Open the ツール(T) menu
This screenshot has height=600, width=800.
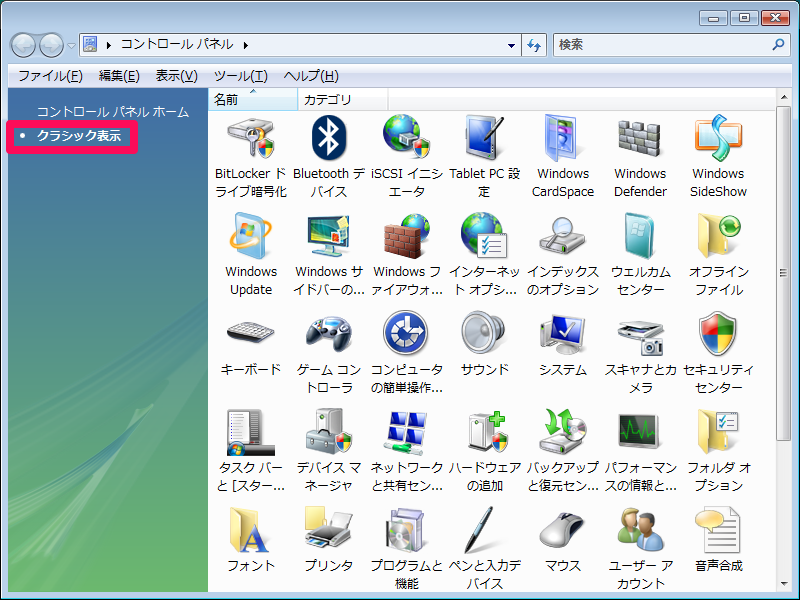pos(240,76)
